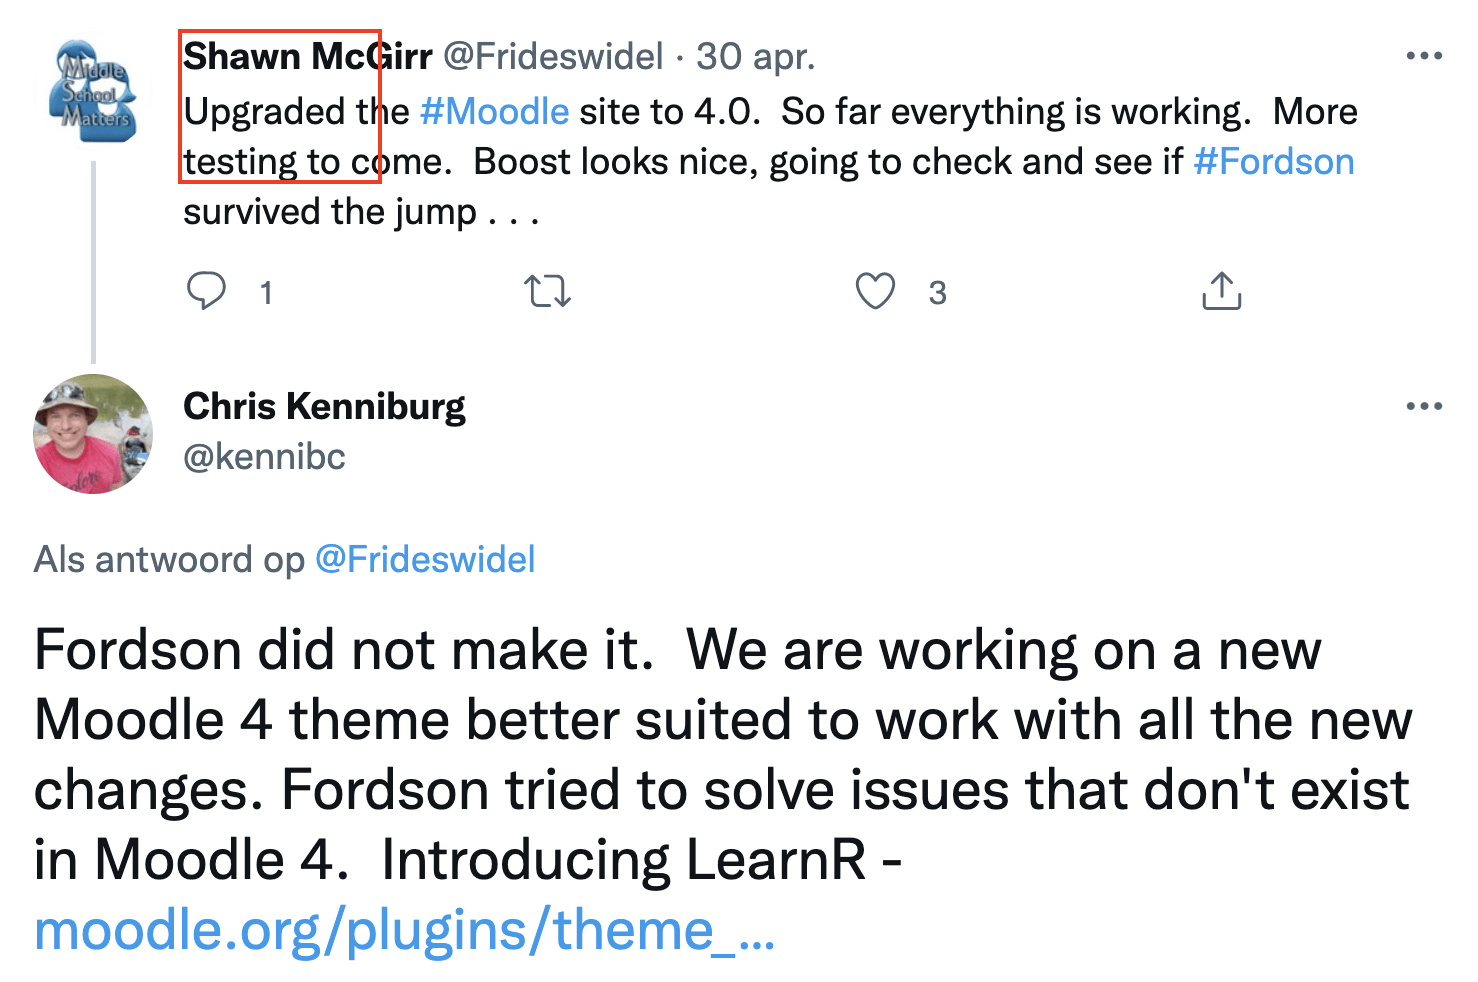Click the like count number 3
1478x982 pixels.
[x=937, y=293]
